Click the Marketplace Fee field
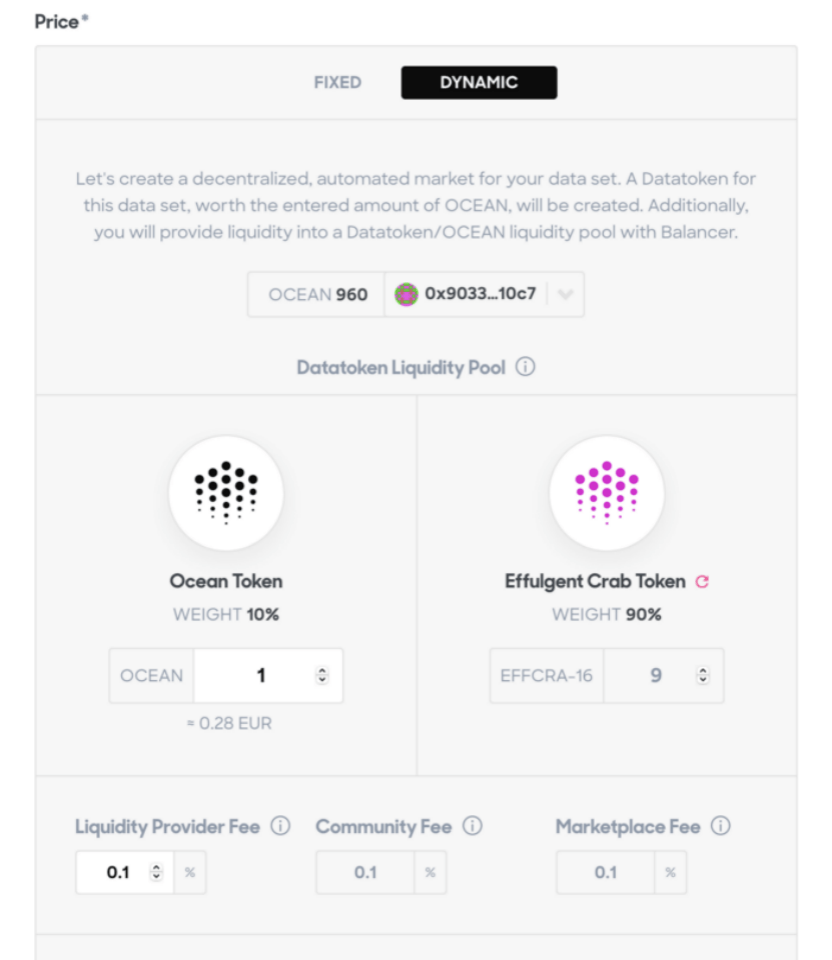The width and height of the screenshot is (832, 960). [605, 873]
